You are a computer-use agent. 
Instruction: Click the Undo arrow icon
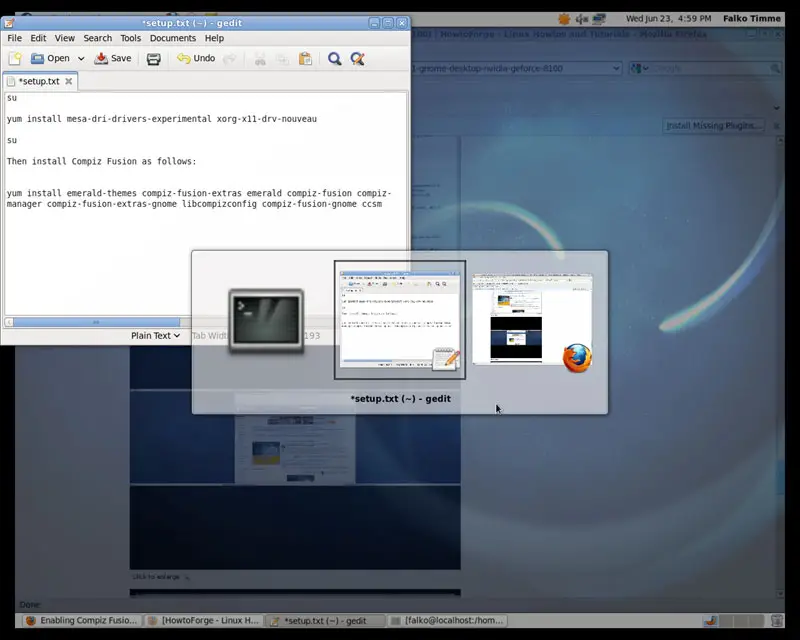pos(184,59)
